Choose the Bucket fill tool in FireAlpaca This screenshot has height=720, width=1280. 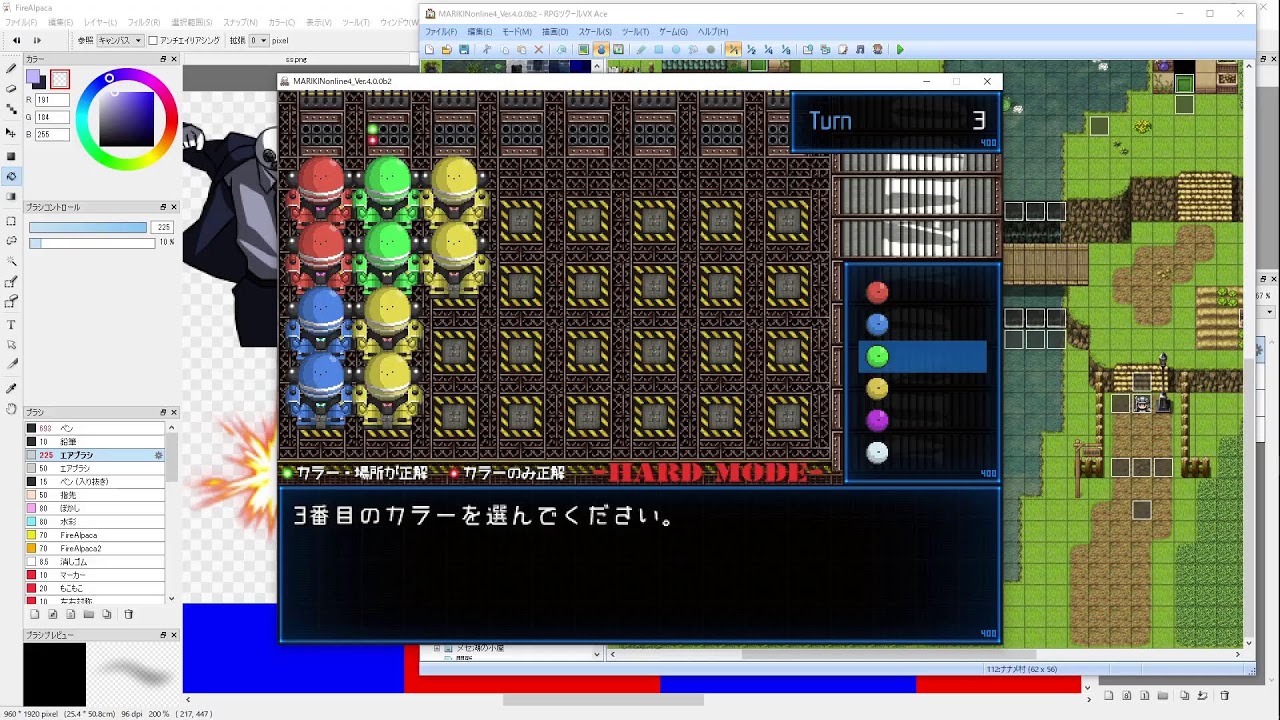click(11, 176)
